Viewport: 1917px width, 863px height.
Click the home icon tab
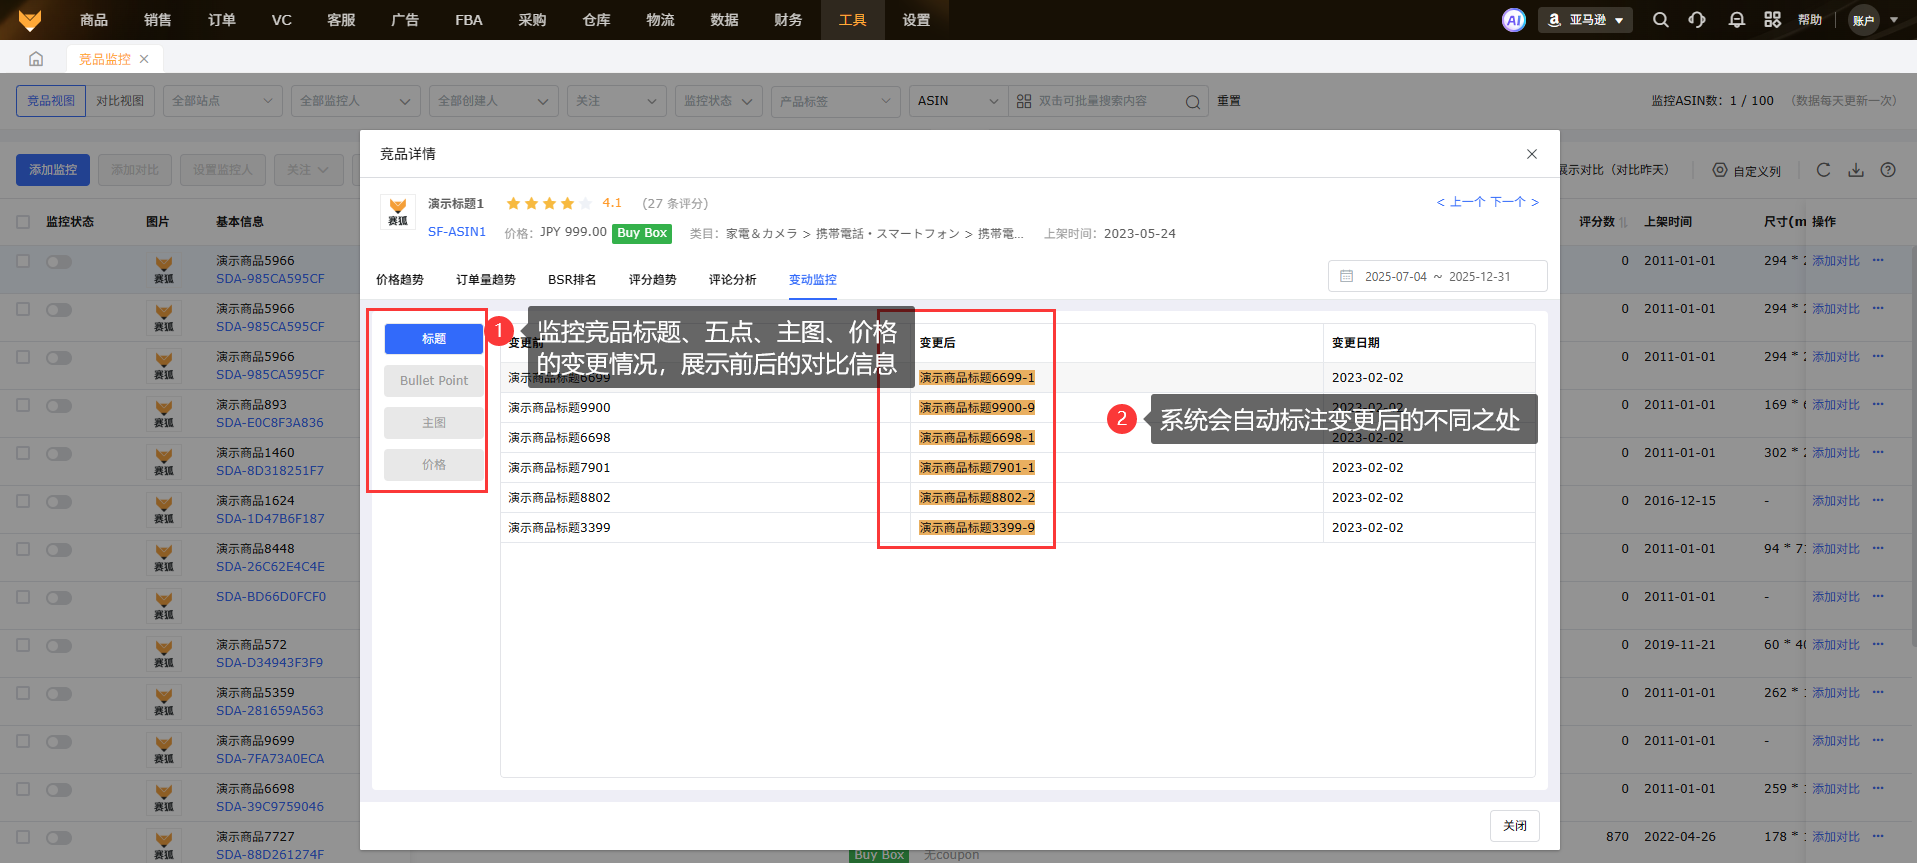pyautogui.click(x=36, y=59)
